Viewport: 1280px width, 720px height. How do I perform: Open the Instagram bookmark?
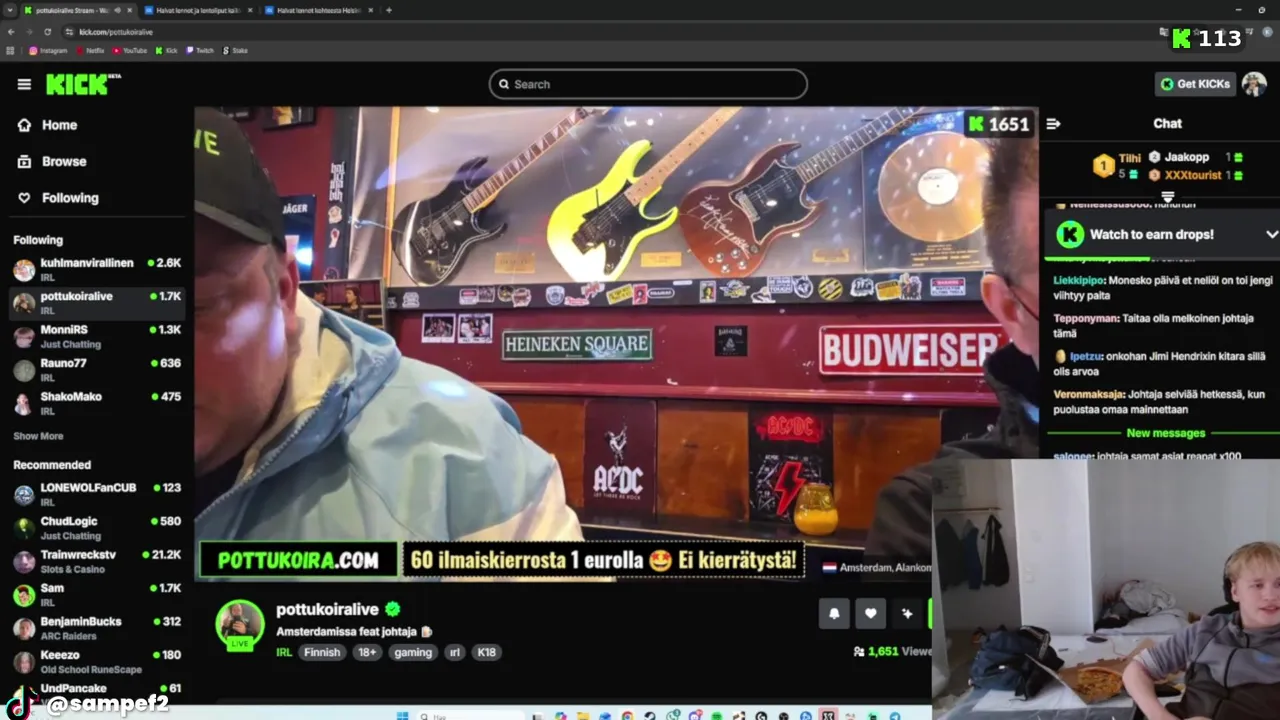tap(49, 50)
